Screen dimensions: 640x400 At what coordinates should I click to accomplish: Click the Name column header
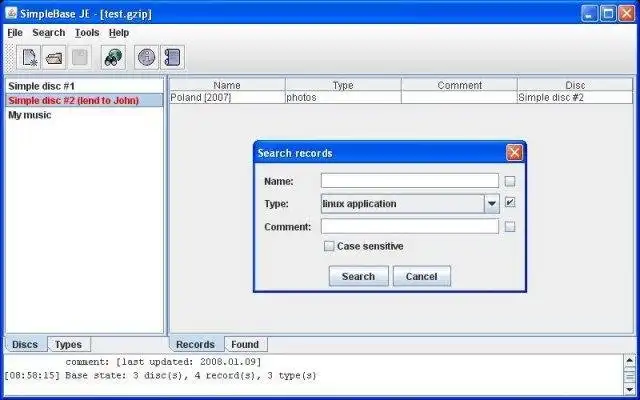[227, 85]
